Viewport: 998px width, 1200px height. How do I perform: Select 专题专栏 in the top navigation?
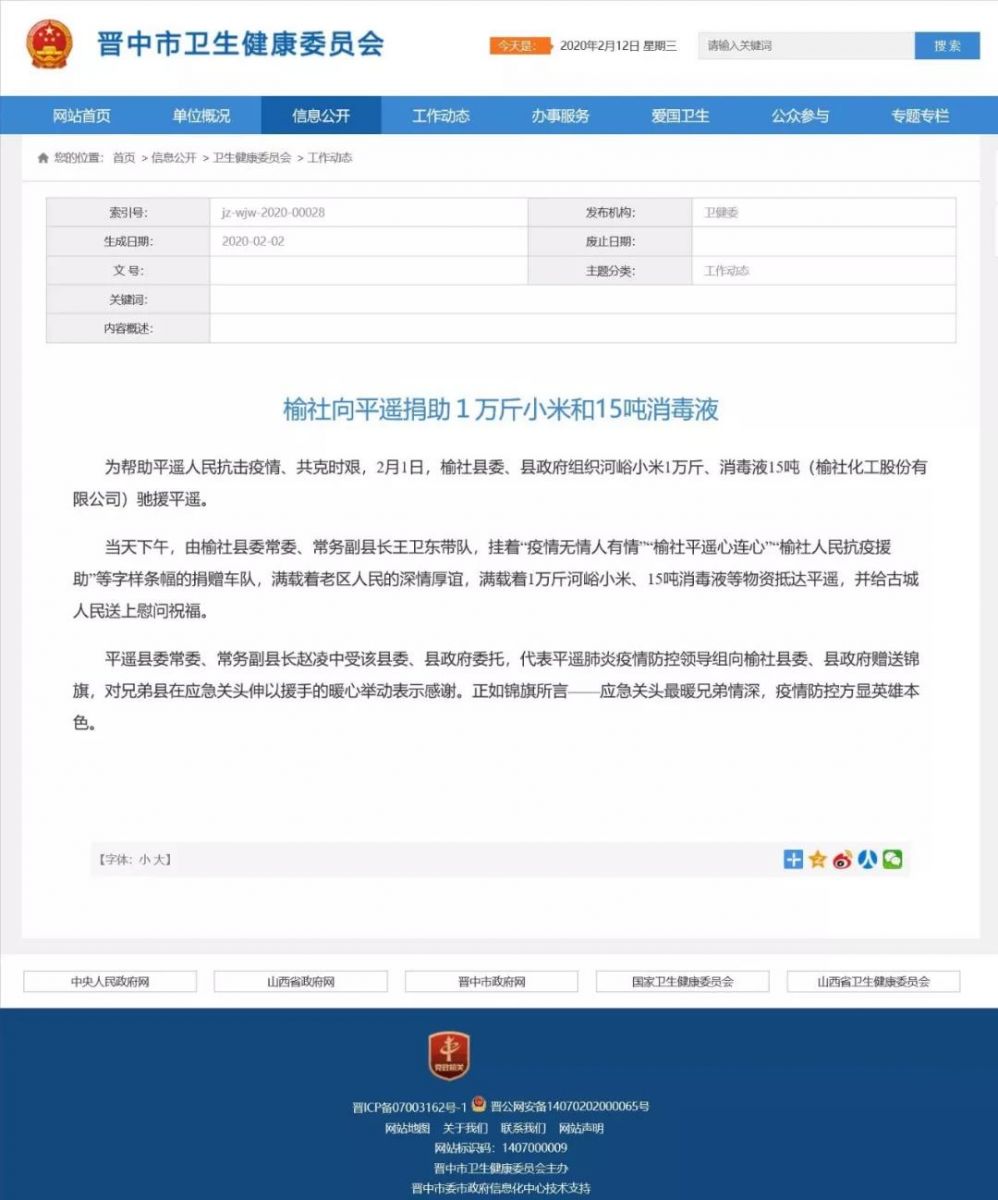click(920, 116)
